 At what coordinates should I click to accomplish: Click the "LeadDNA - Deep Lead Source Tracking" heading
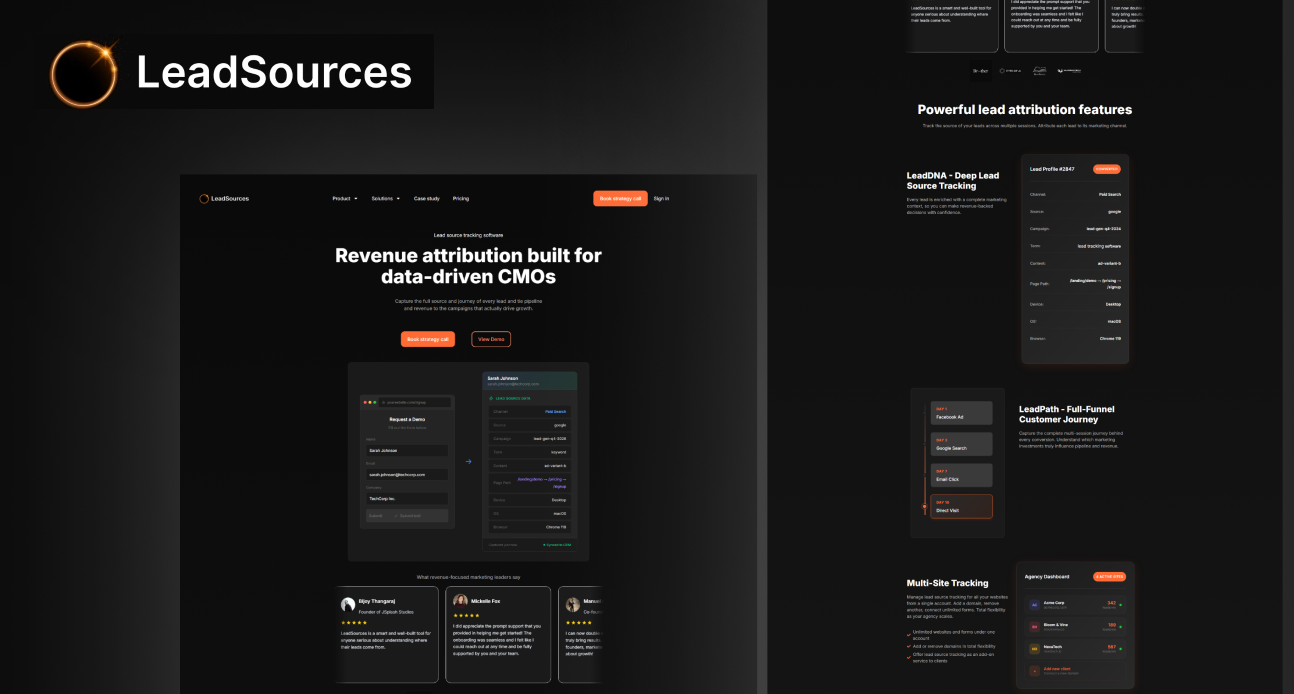point(953,181)
